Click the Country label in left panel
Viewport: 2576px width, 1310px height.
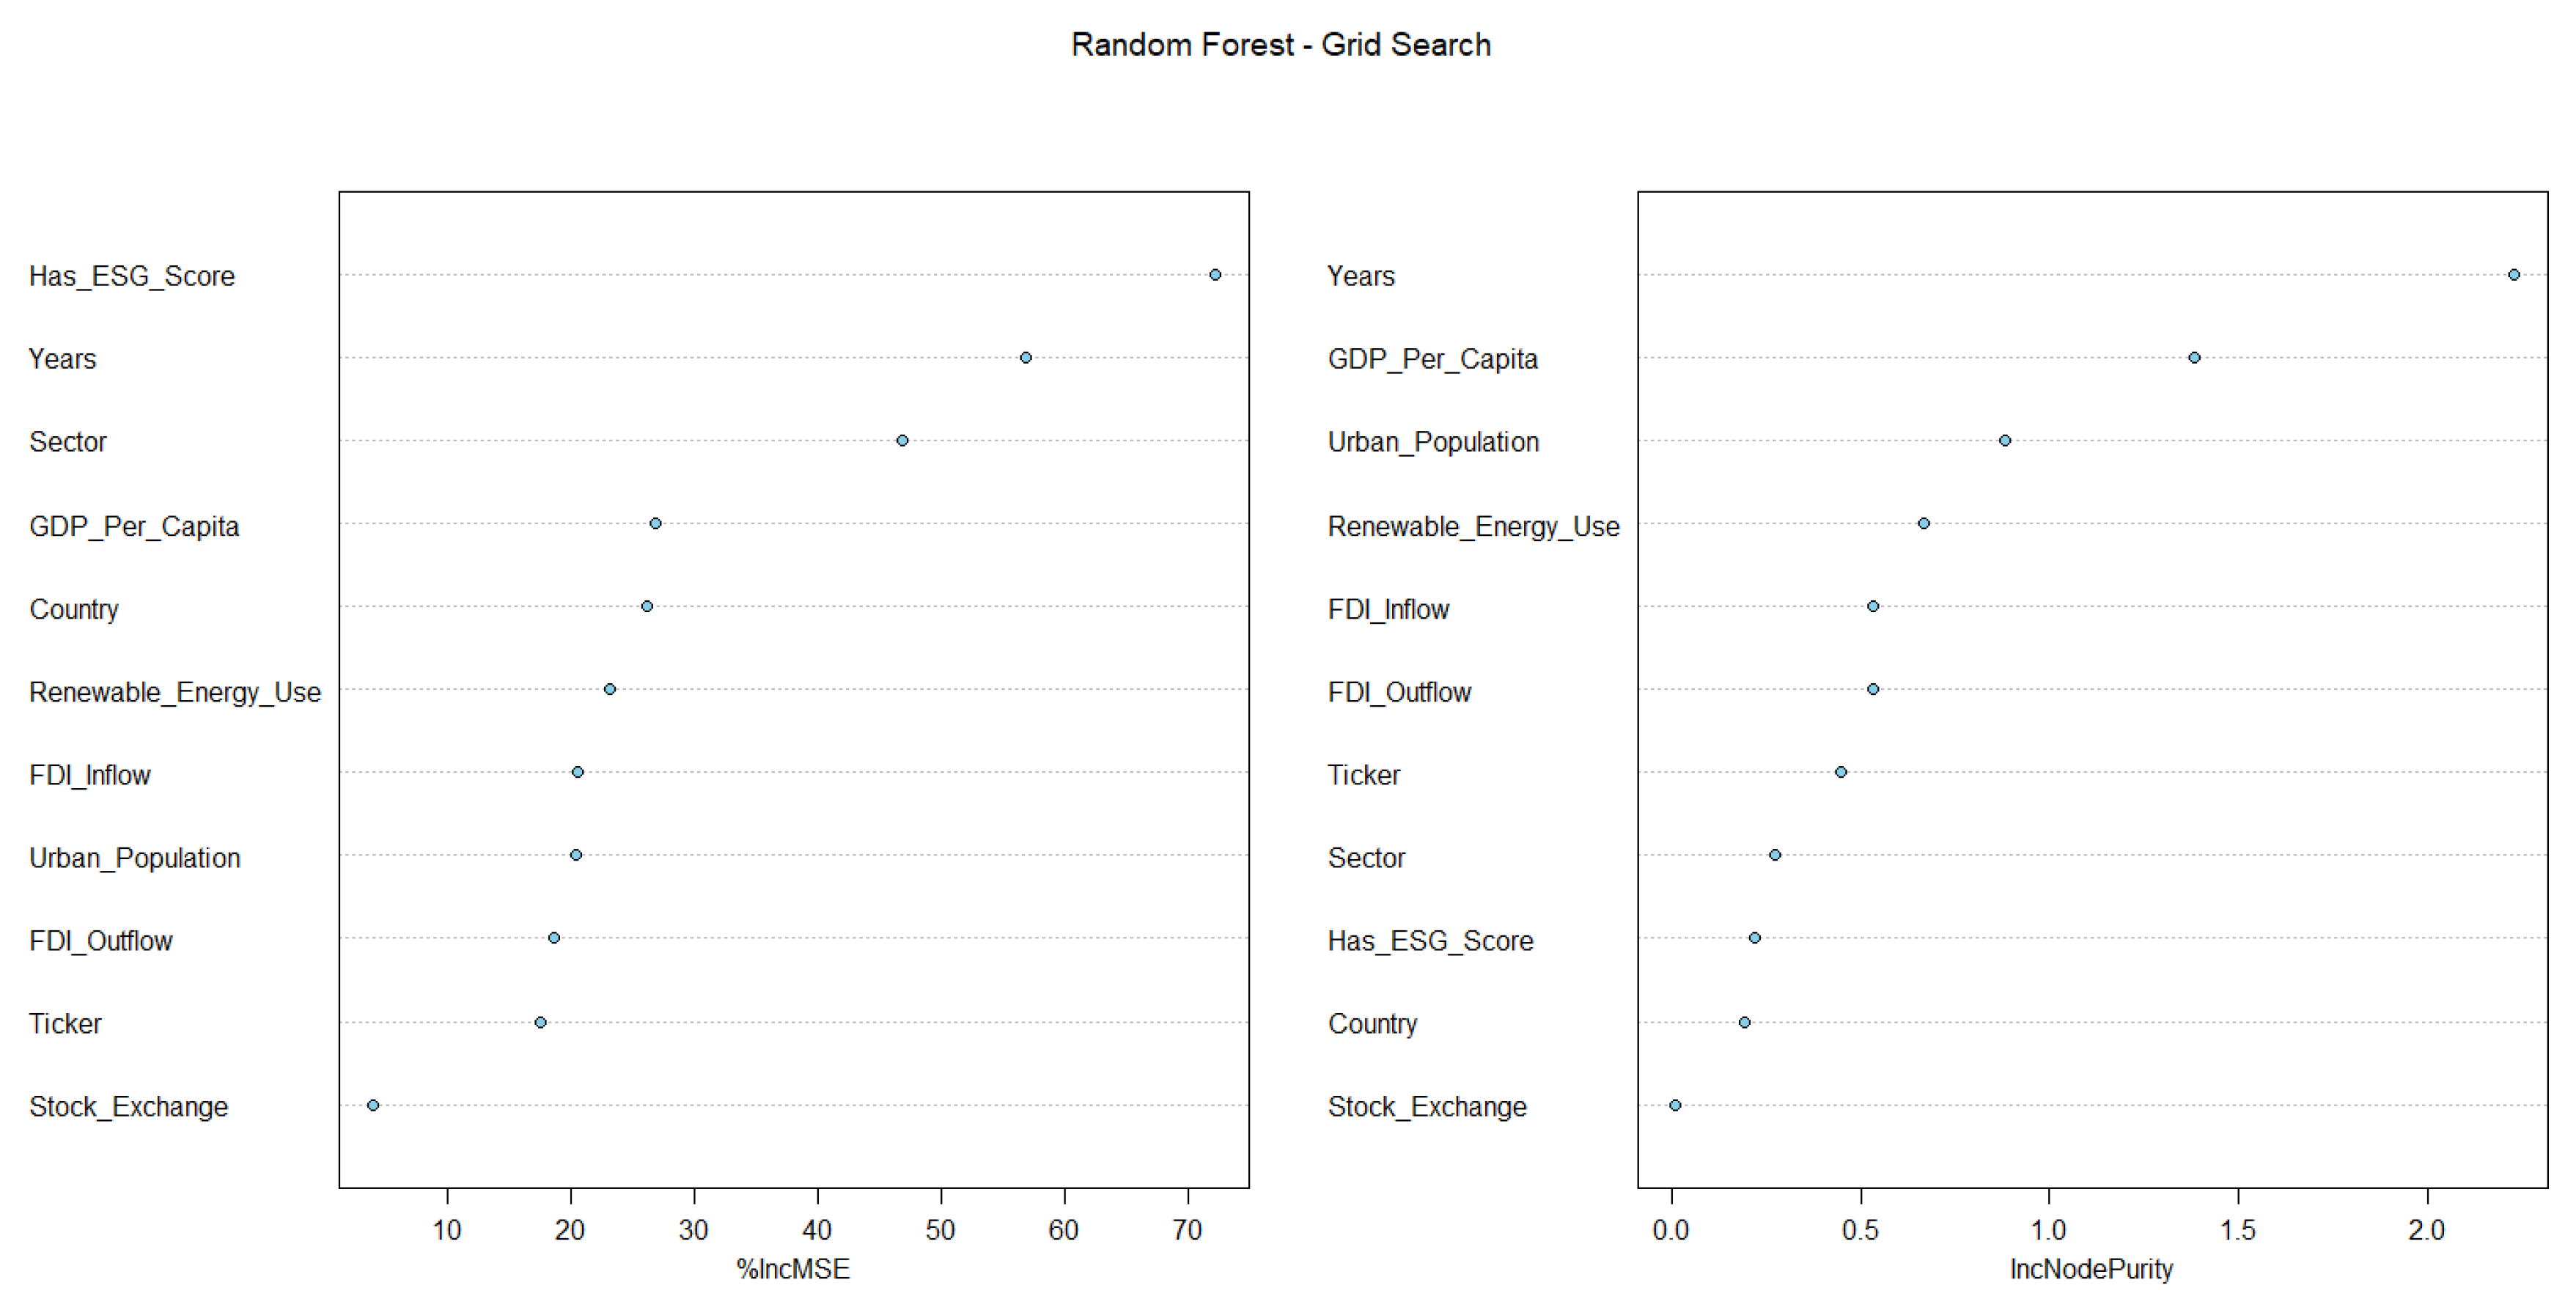click(x=74, y=610)
